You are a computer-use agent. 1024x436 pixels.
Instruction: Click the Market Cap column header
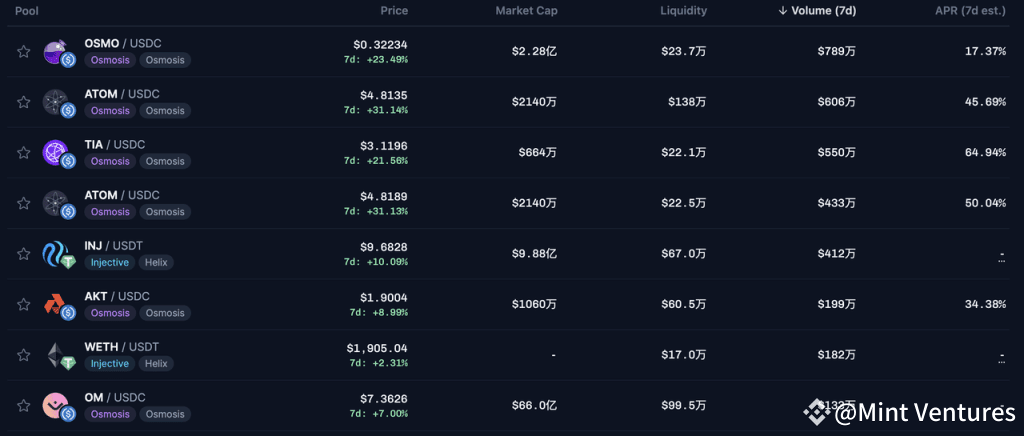click(526, 11)
